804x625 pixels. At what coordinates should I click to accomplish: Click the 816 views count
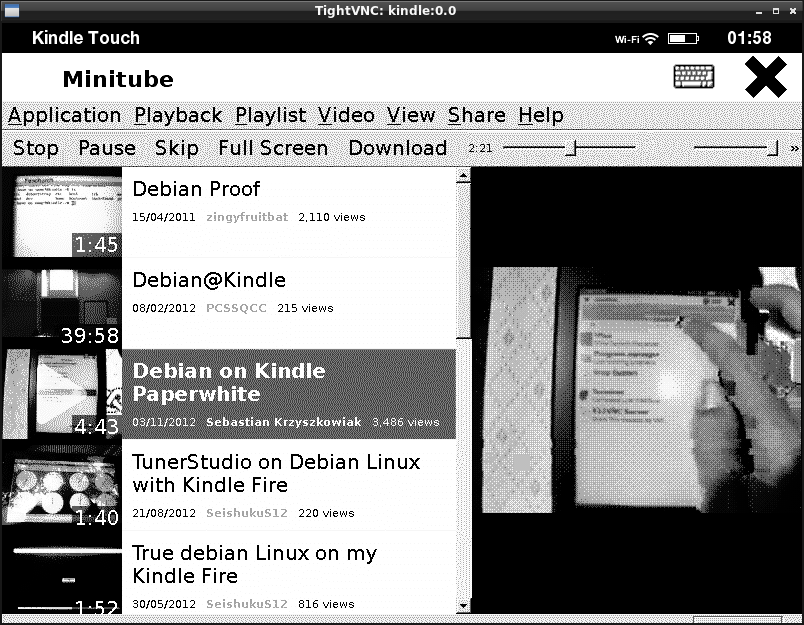pyautogui.click(x=326, y=604)
